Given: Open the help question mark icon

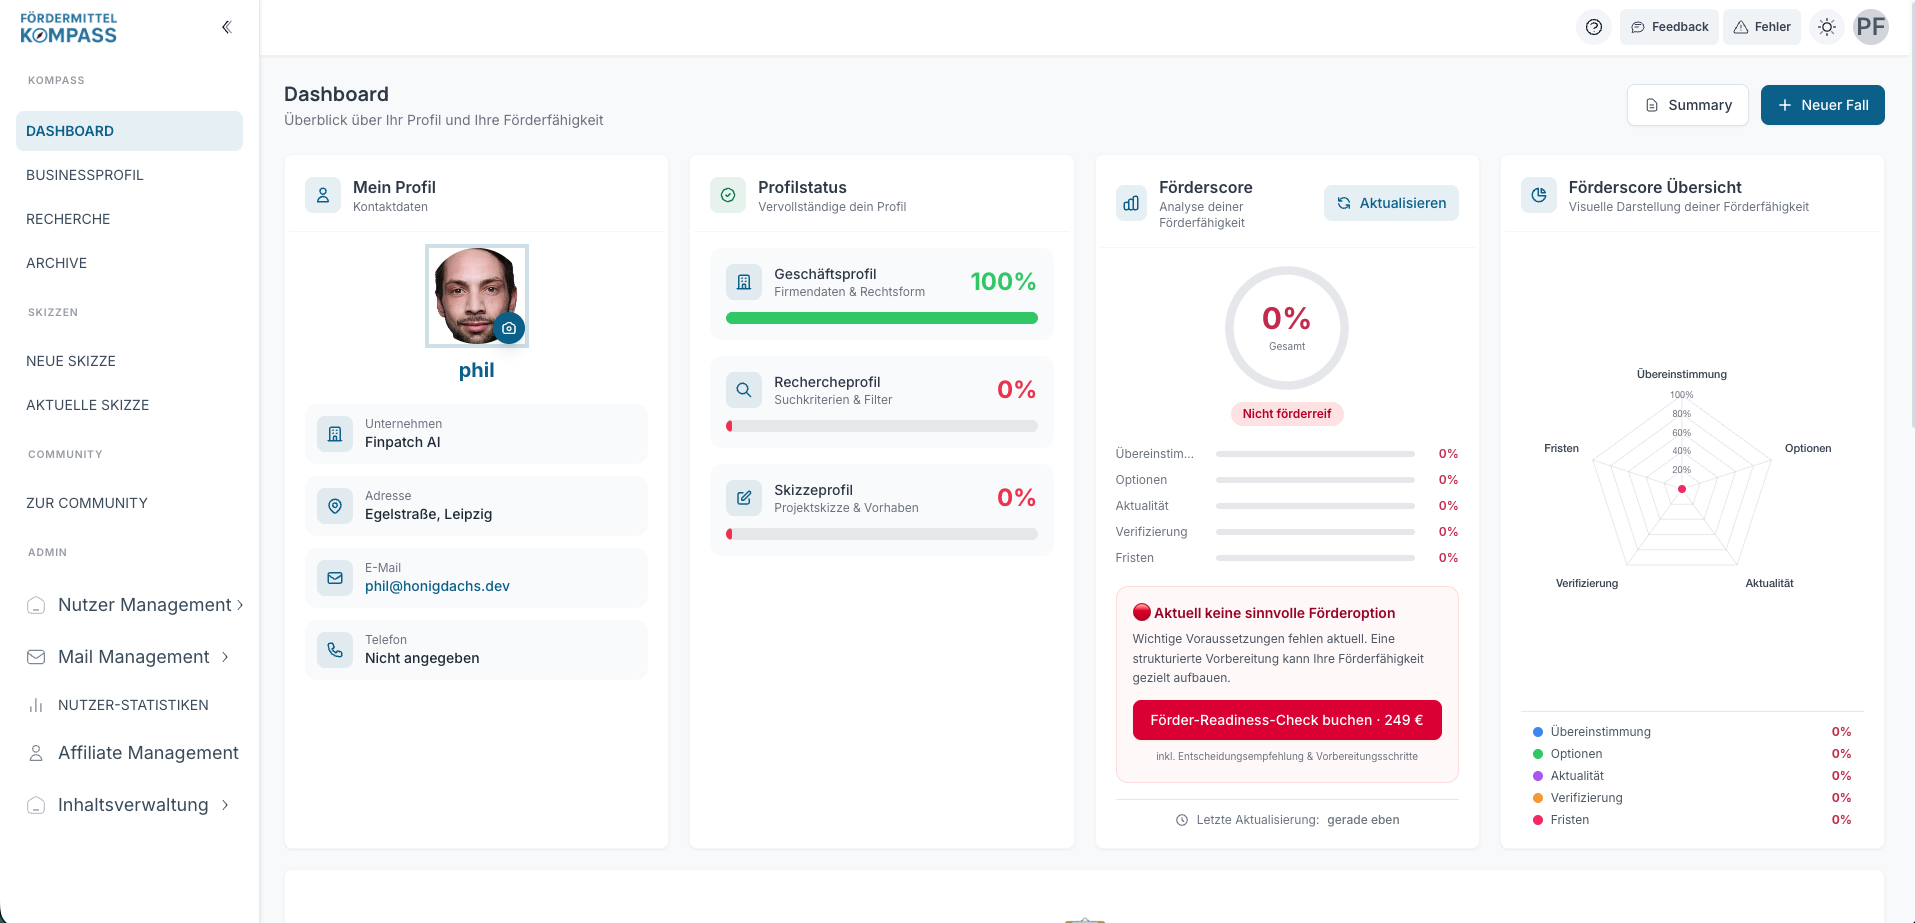Looking at the screenshot, I should [1594, 27].
